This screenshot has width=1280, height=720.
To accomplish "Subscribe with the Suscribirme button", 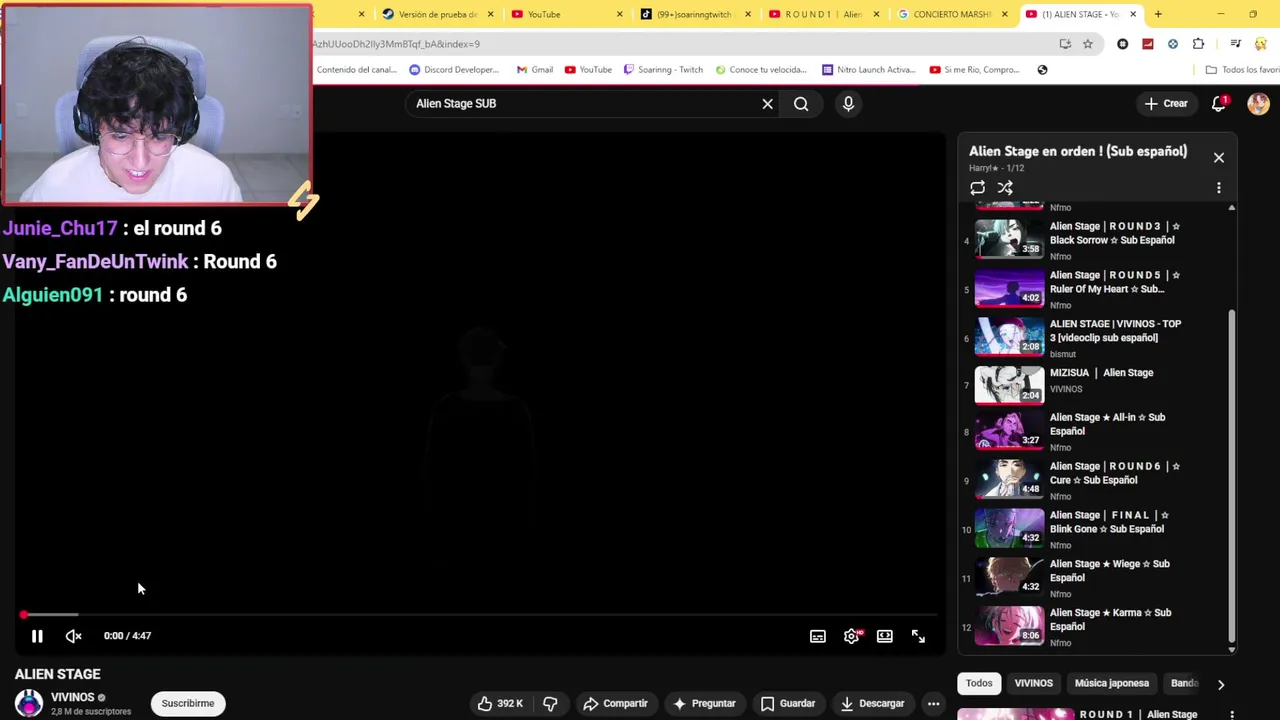I will click(x=188, y=704).
